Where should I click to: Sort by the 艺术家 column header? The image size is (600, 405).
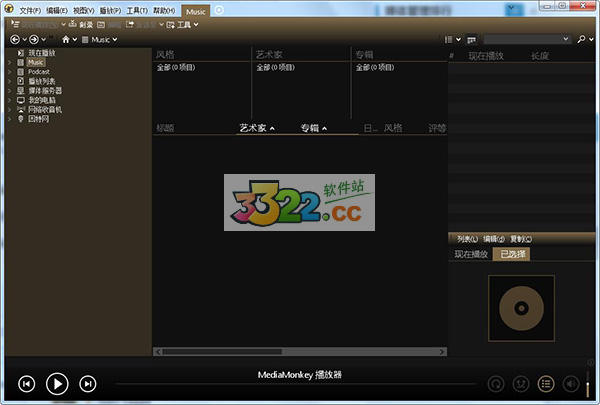click(253, 128)
